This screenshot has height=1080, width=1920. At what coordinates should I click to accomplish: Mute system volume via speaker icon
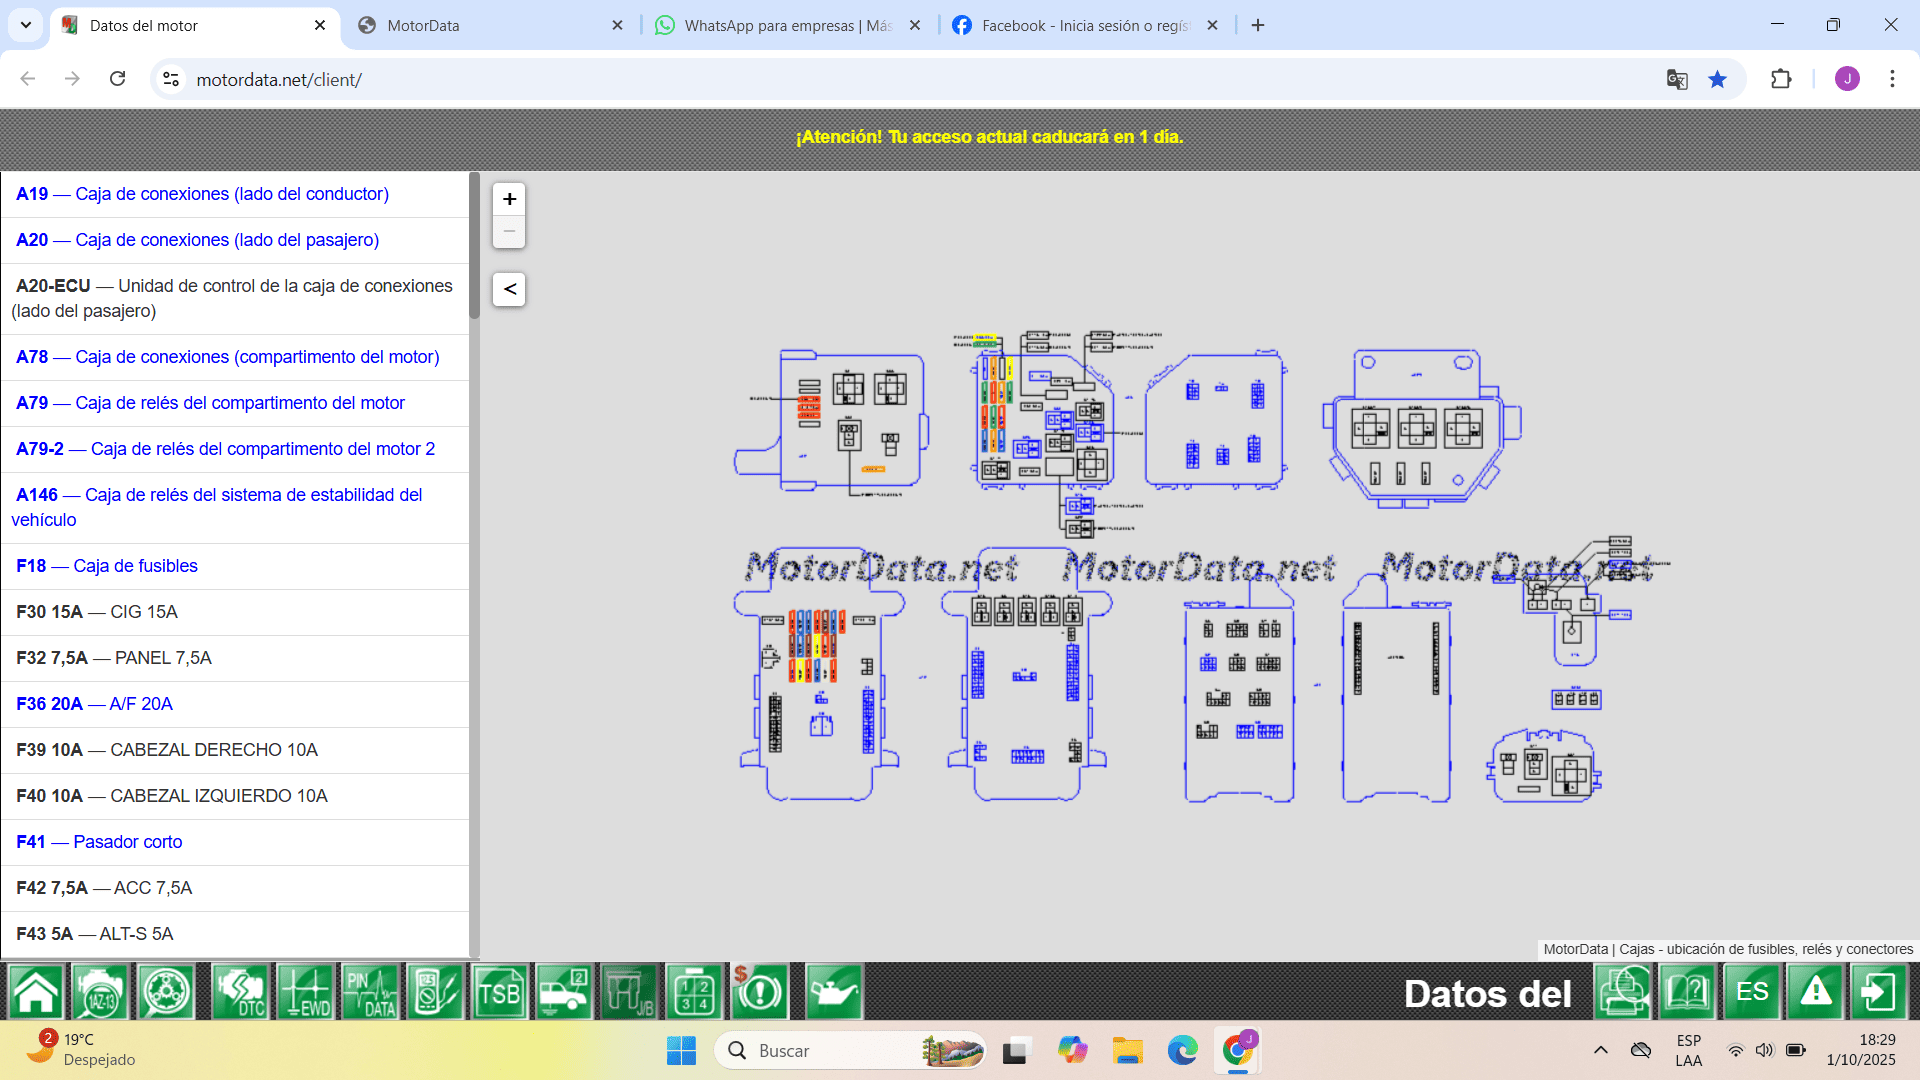pos(1765,1050)
